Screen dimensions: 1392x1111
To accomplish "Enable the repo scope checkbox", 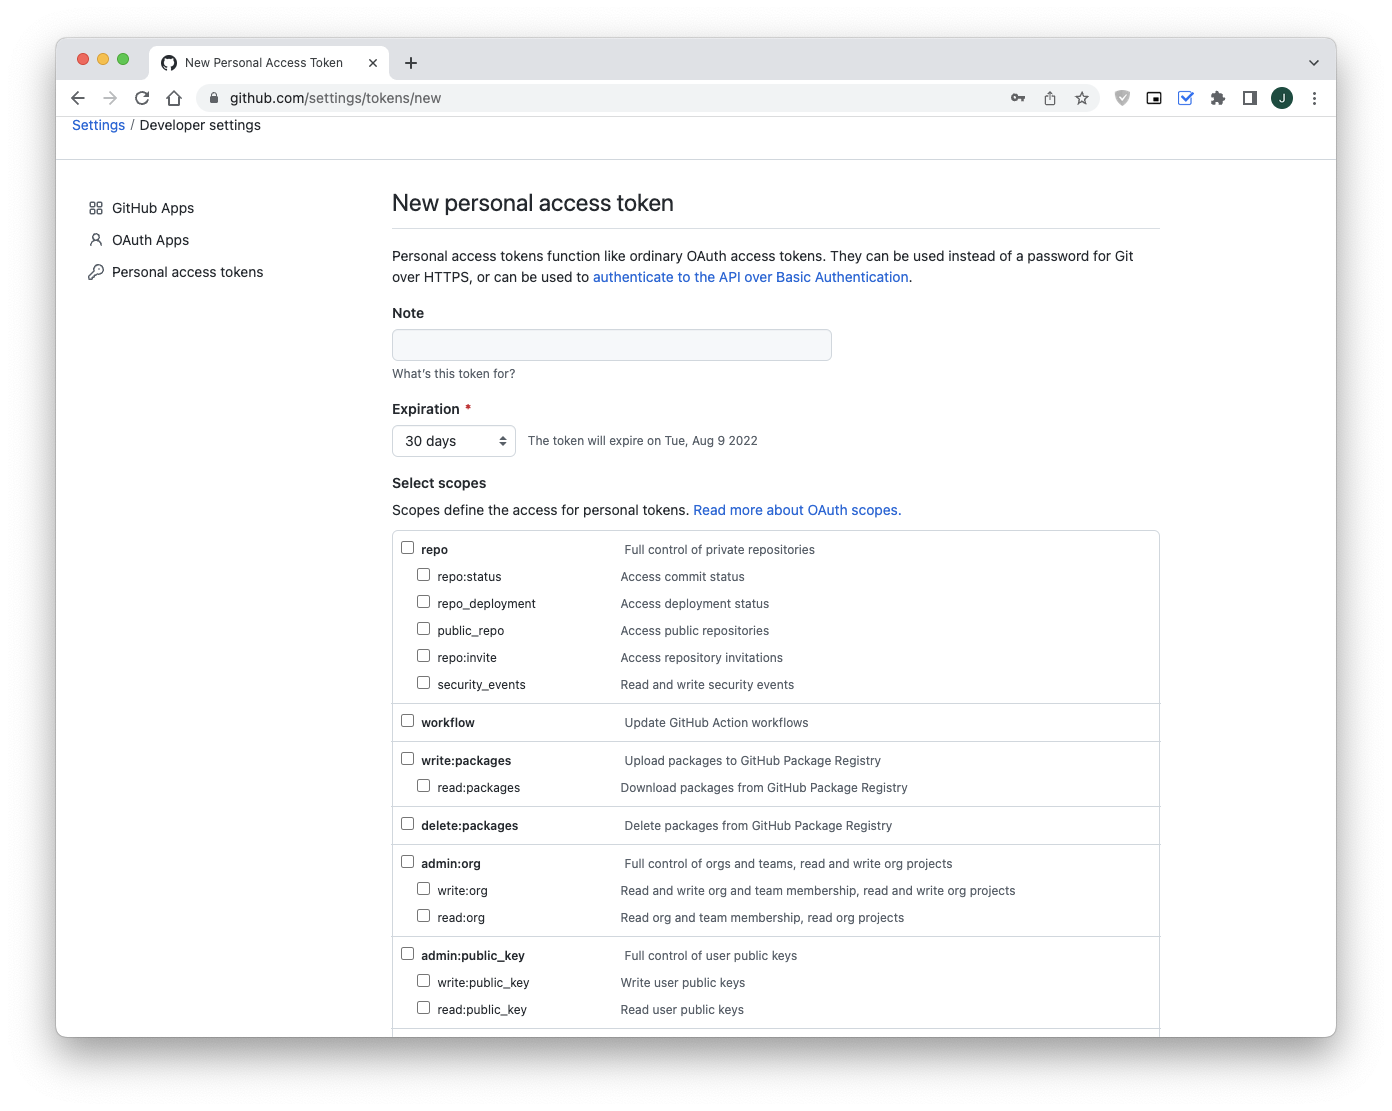I will pos(407,548).
